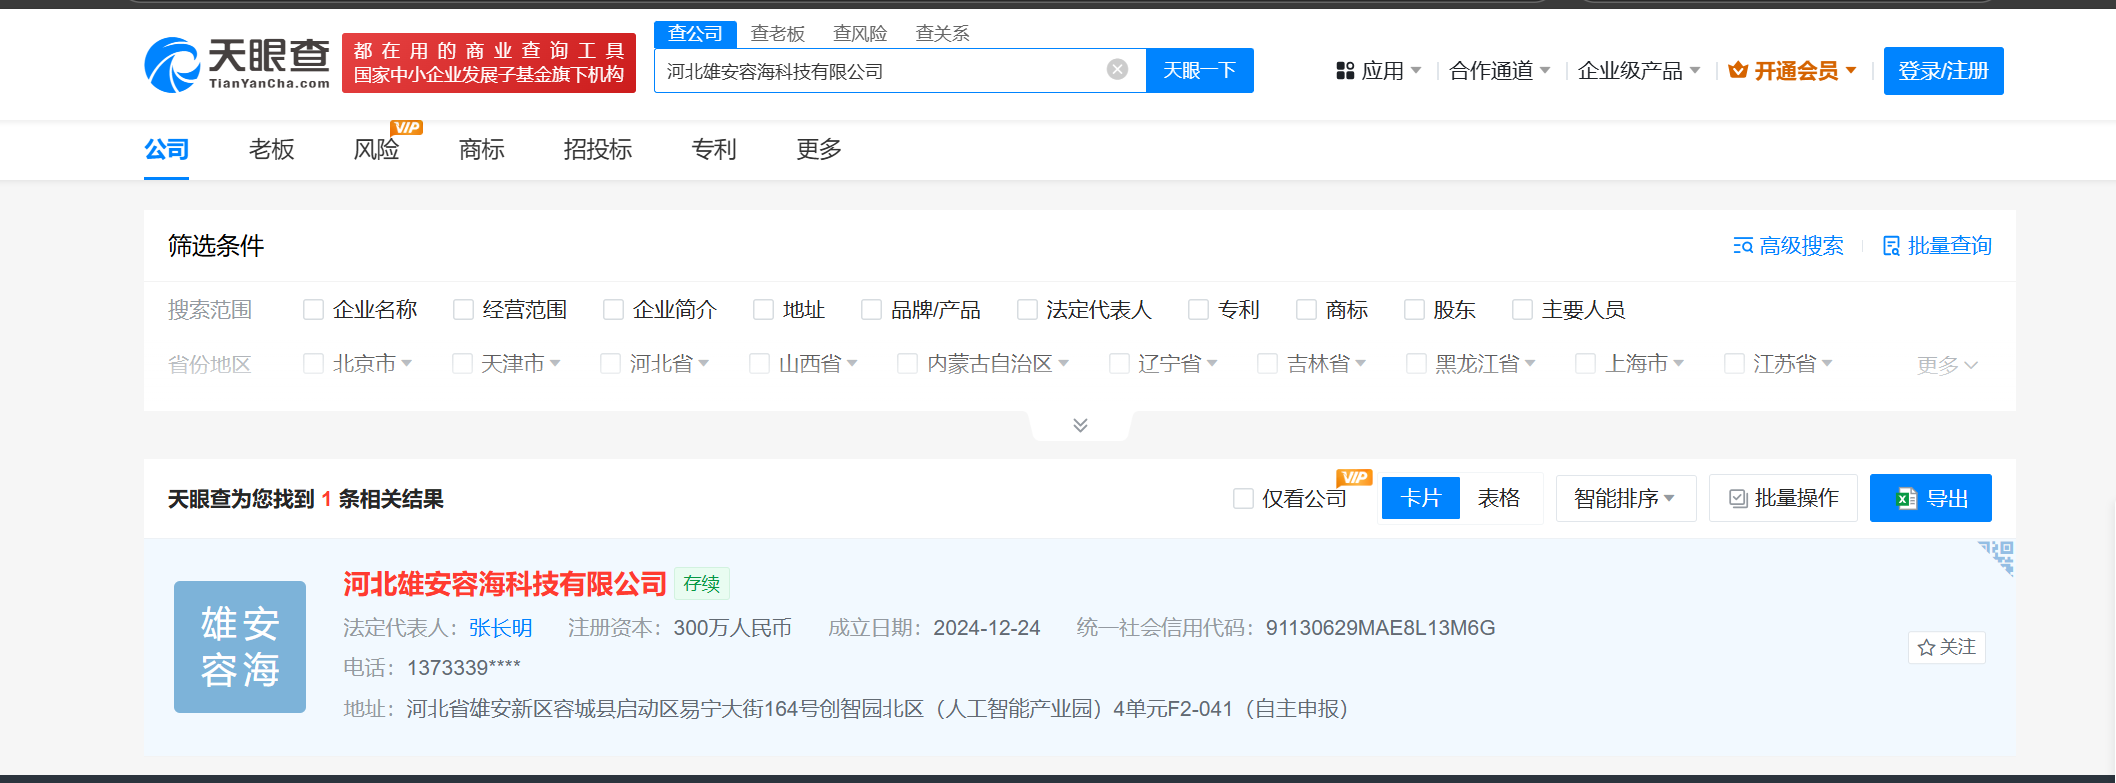Switch to the 老板 tab
2116x783 pixels.
tap(271, 150)
